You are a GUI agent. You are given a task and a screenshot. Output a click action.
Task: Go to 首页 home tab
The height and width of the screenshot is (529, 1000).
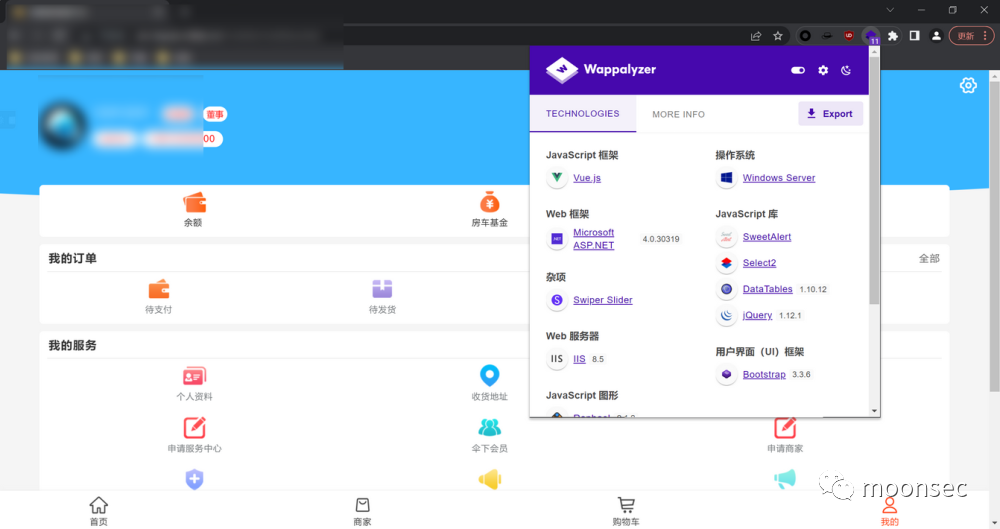pyautogui.click(x=98, y=511)
